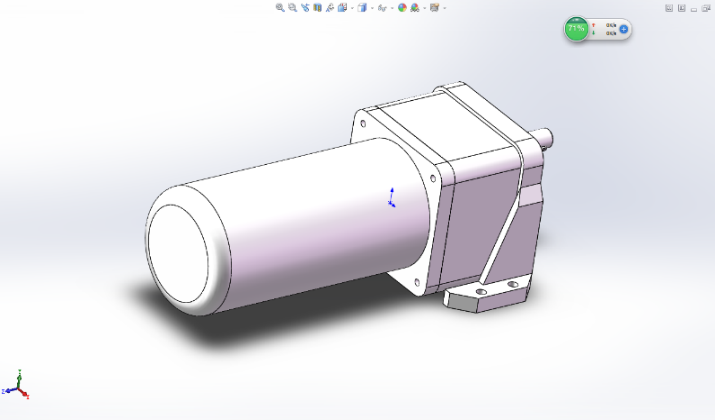715x420 pixels.
Task: Click the View Settings monitor icon
Action: tap(434, 8)
